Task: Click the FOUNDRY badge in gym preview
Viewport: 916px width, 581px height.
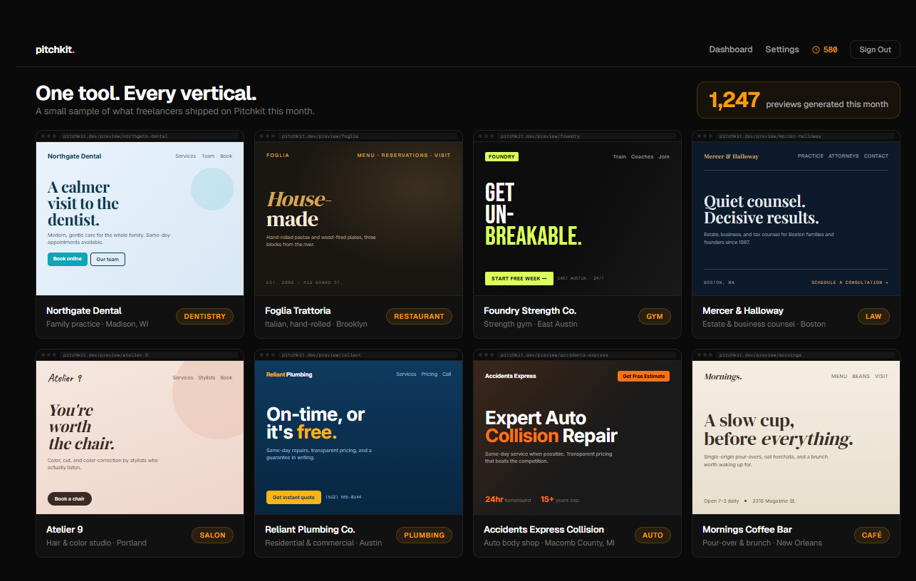Action: (x=501, y=156)
